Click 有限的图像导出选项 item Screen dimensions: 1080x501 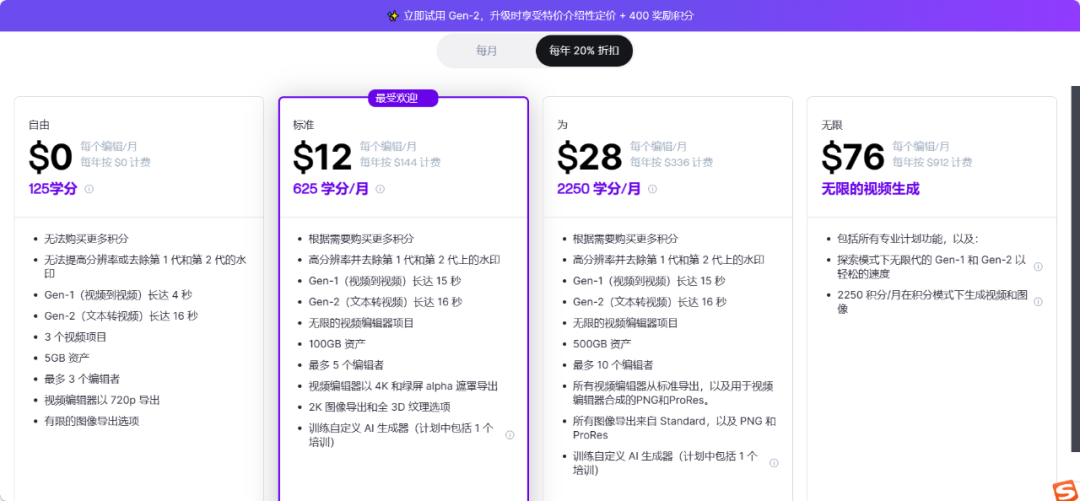pyautogui.click(x=92, y=421)
